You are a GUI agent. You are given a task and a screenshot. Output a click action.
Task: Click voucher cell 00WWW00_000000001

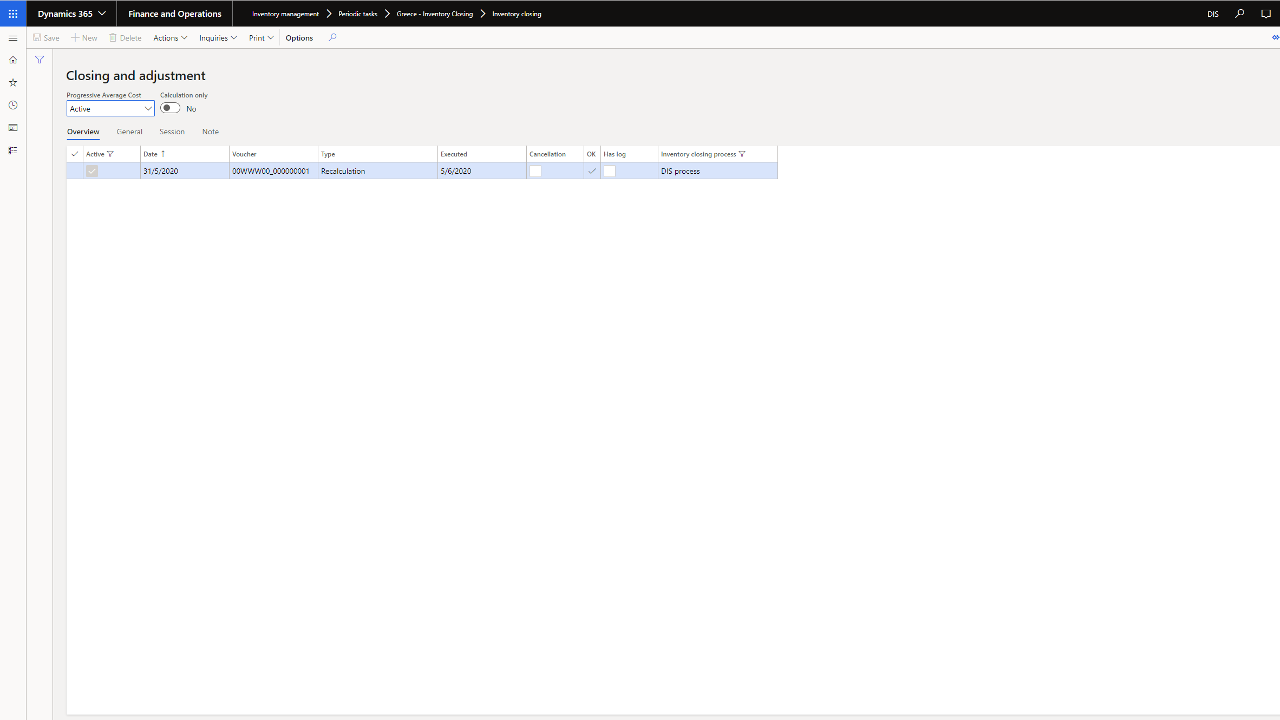click(x=273, y=171)
